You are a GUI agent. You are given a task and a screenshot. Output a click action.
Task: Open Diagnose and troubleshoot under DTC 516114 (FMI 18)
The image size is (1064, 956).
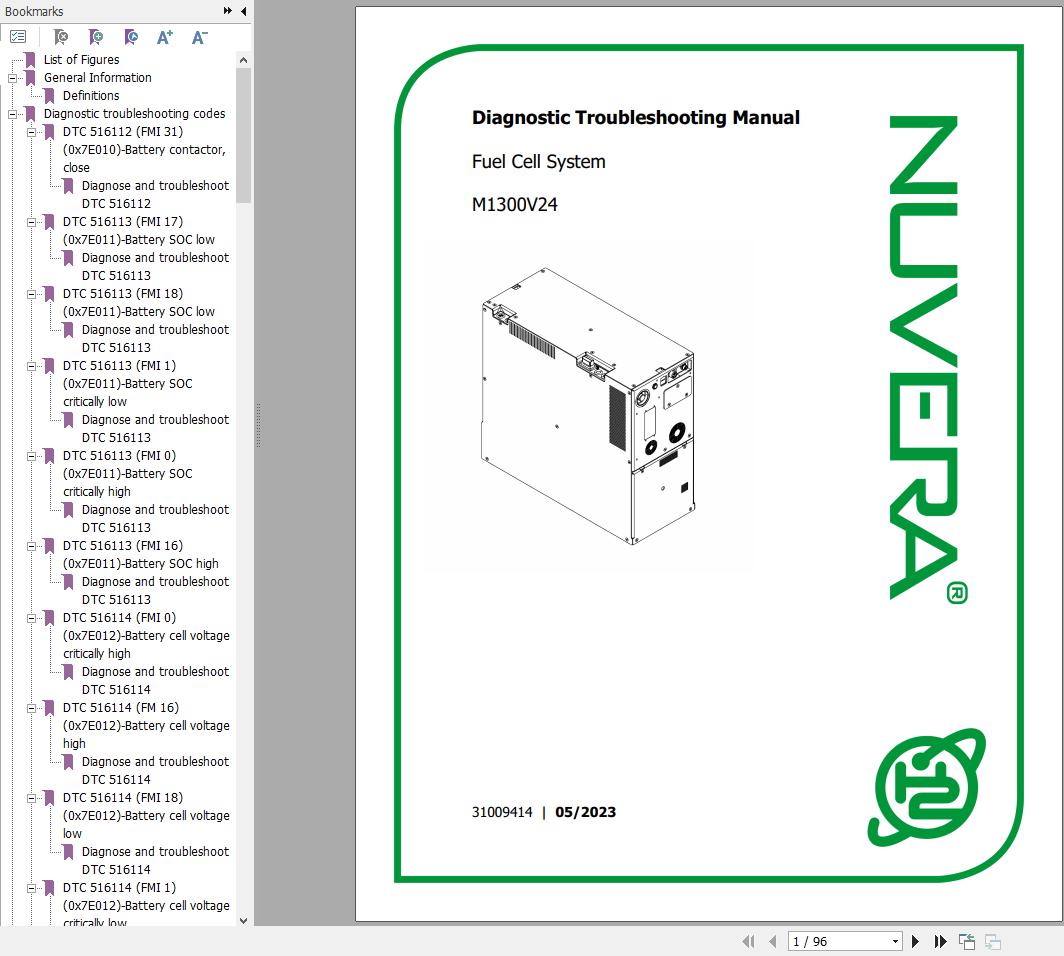point(155,860)
